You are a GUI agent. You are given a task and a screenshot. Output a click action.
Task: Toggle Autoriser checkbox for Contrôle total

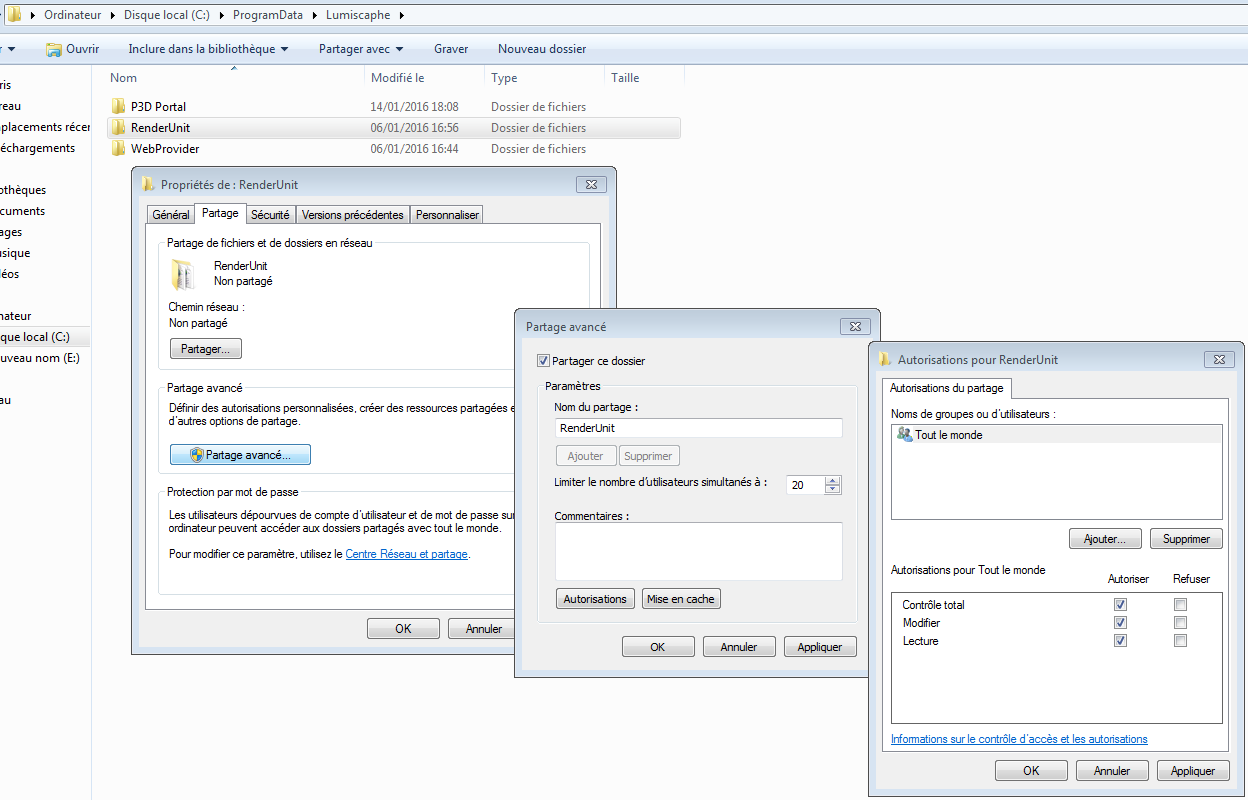coord(1120,605)
